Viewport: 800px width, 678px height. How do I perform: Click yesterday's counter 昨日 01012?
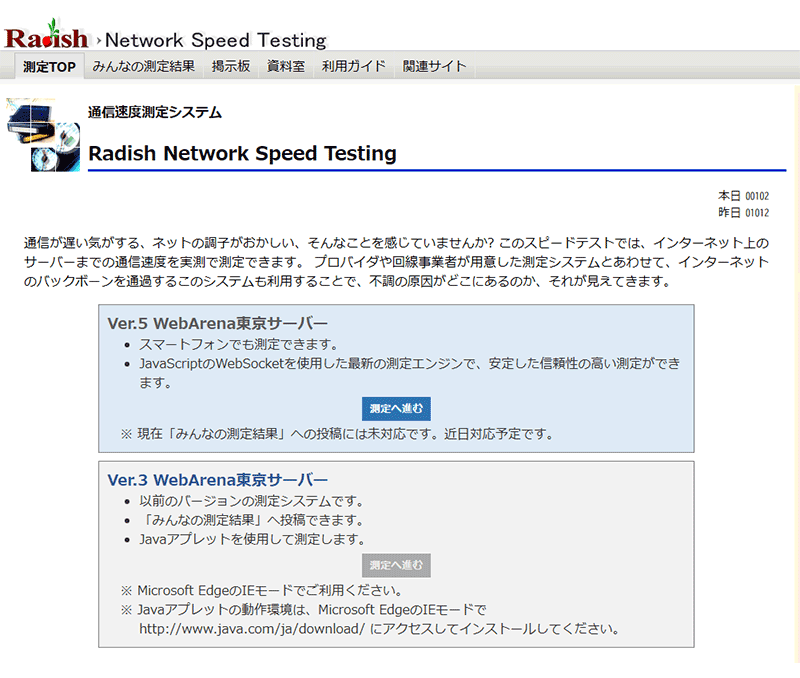point(743,213)
